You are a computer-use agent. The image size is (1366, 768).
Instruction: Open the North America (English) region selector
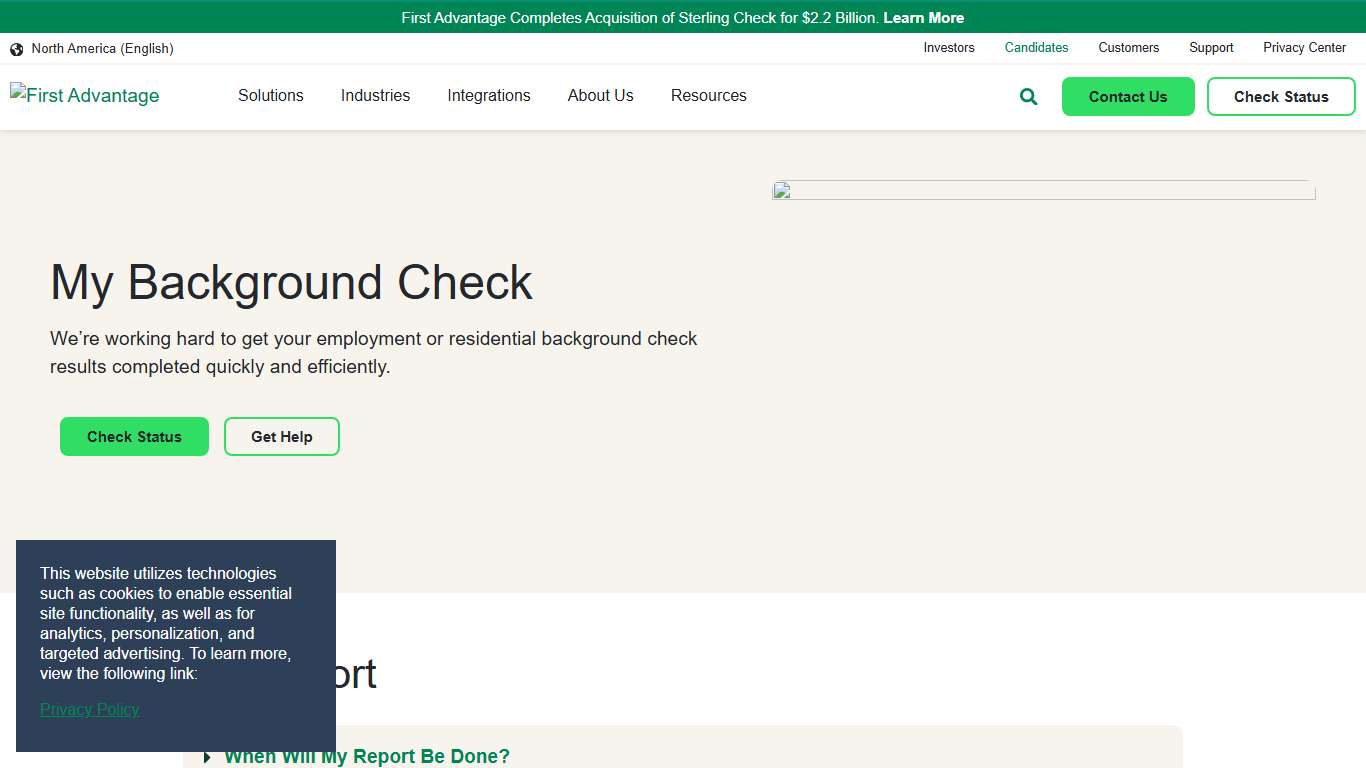pos(103,48)
